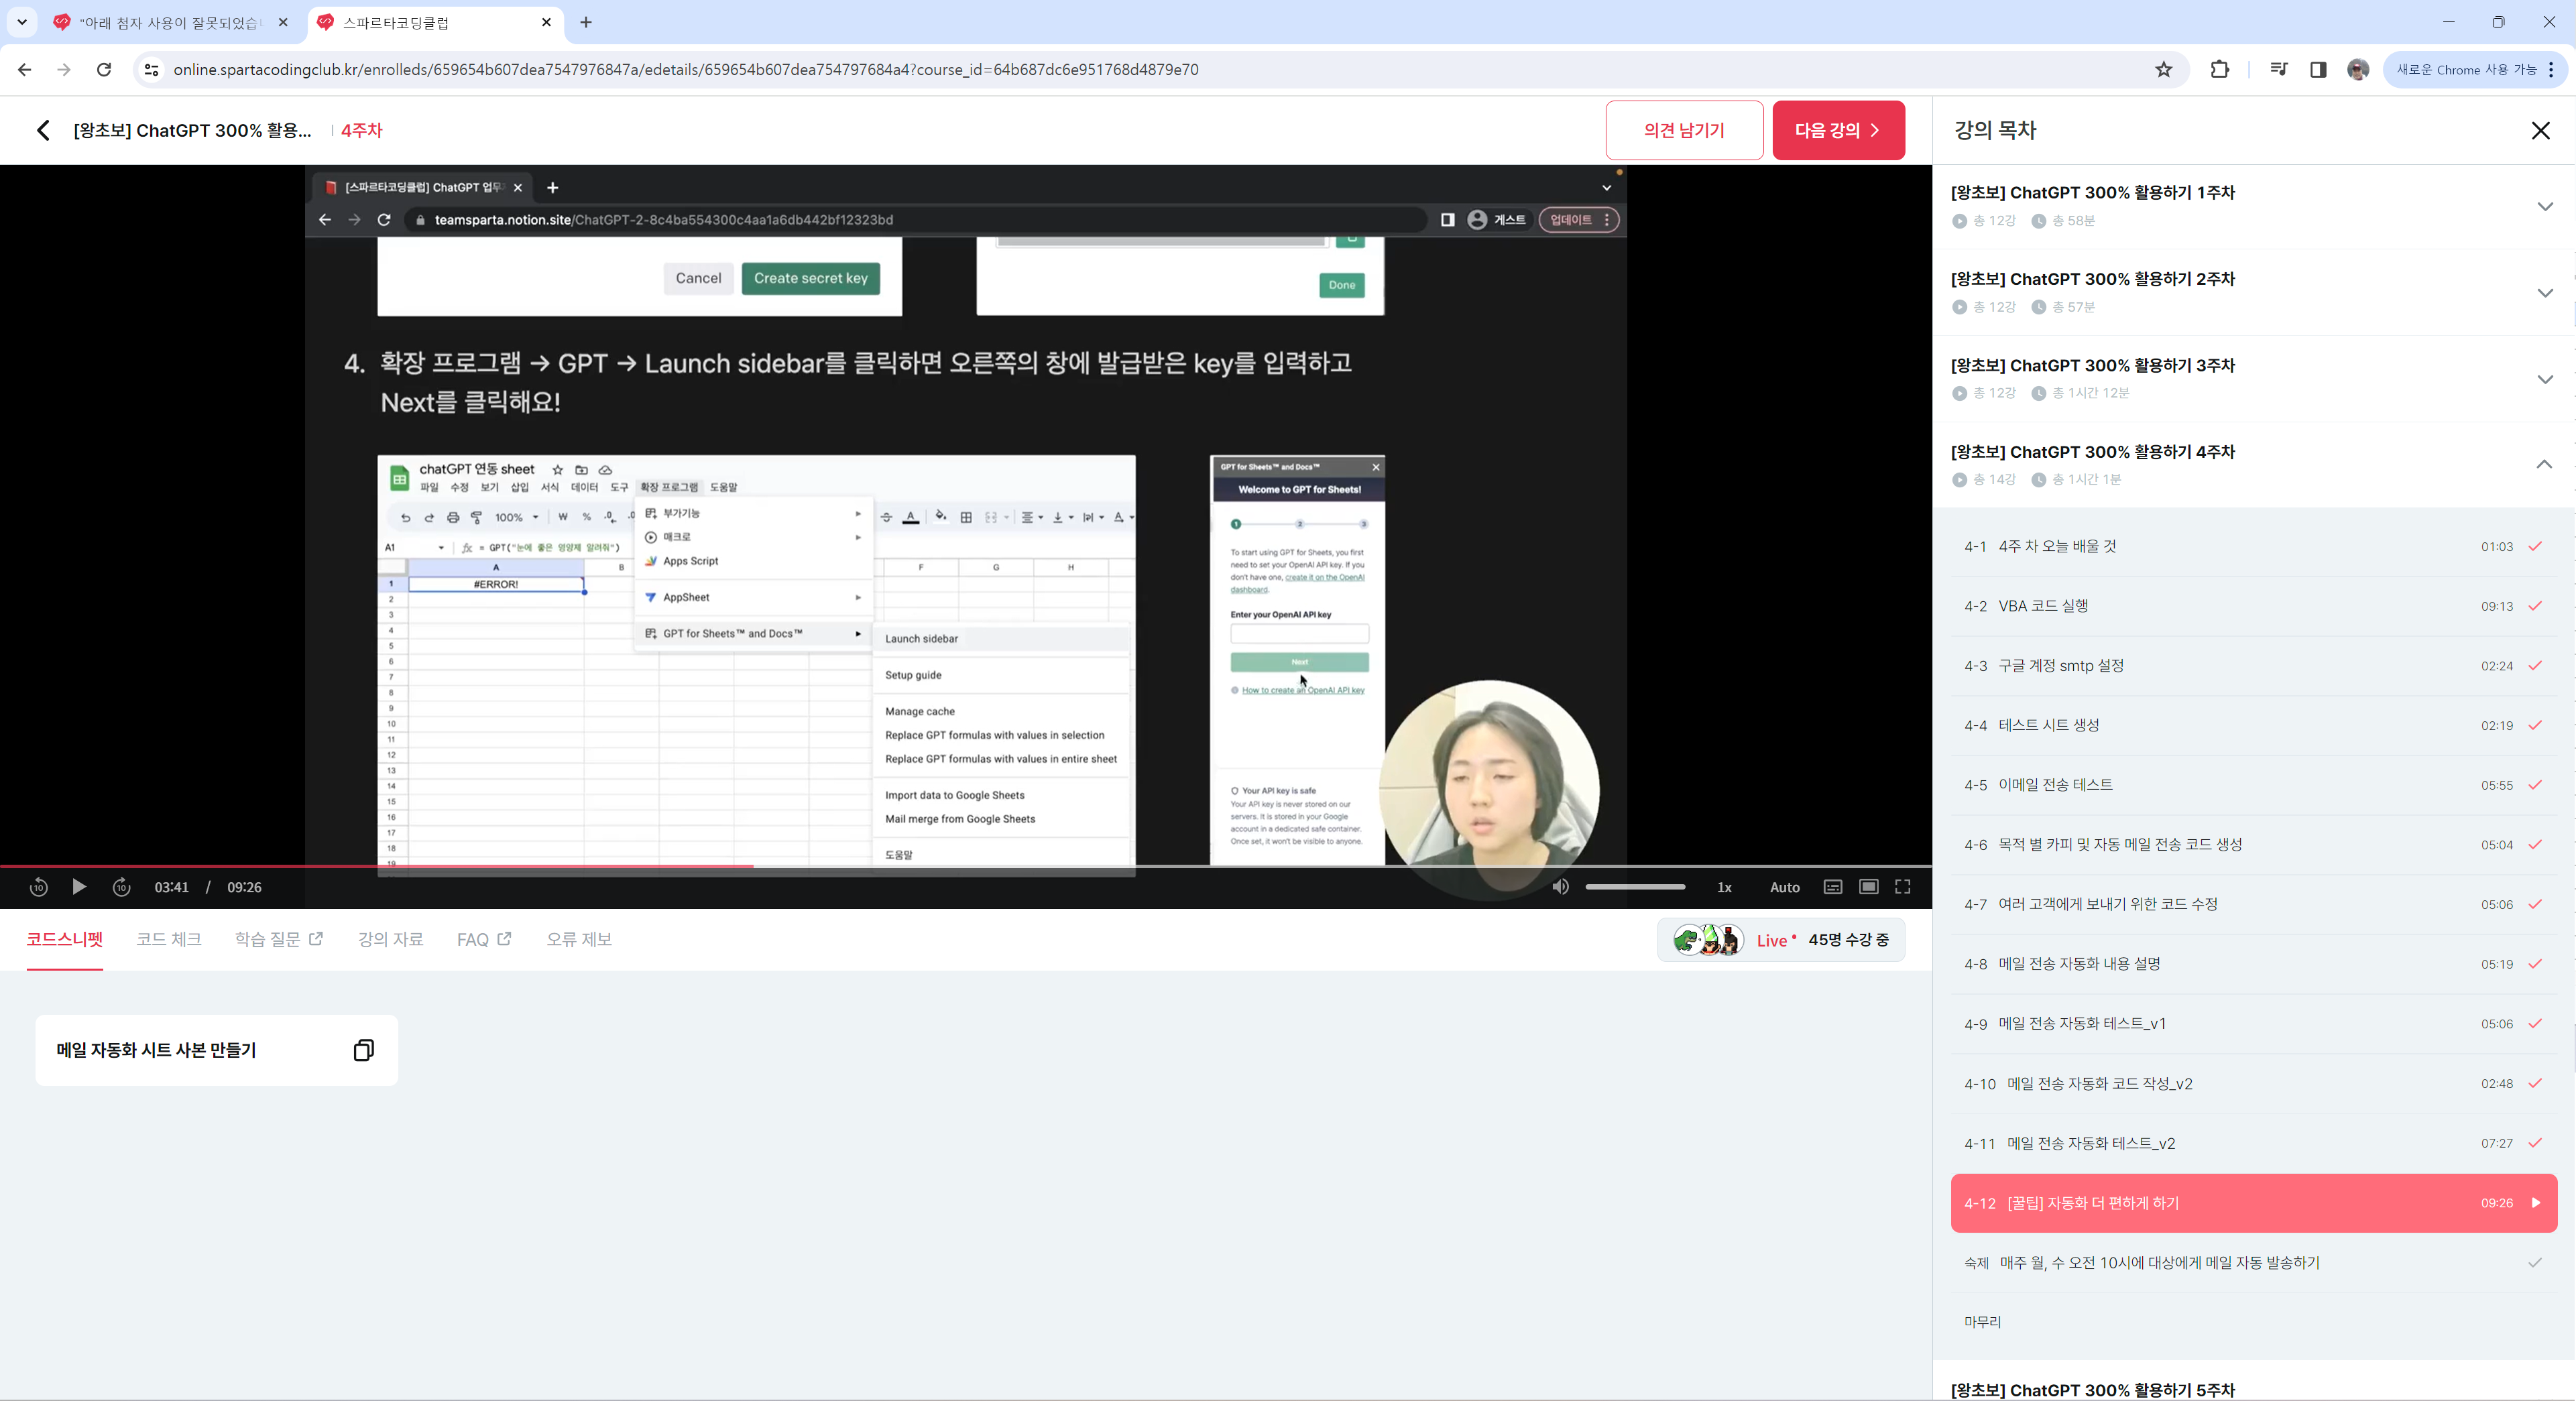Open the FAQ tab
The width and height of the screenshot is (2576, 1401).
484,940
